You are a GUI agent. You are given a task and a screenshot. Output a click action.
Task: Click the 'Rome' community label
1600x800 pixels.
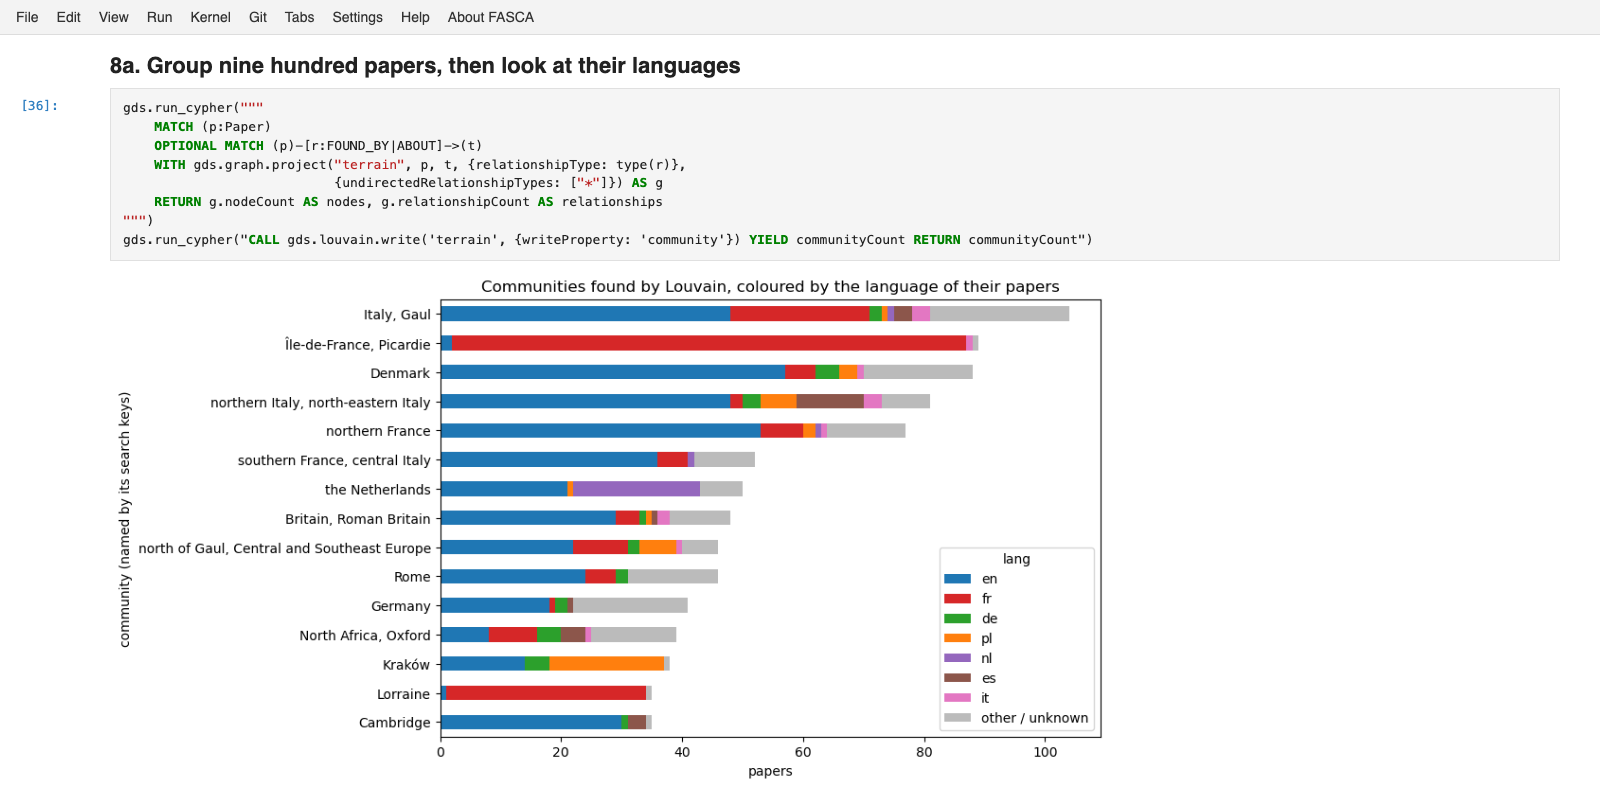(x=412, y=577)
